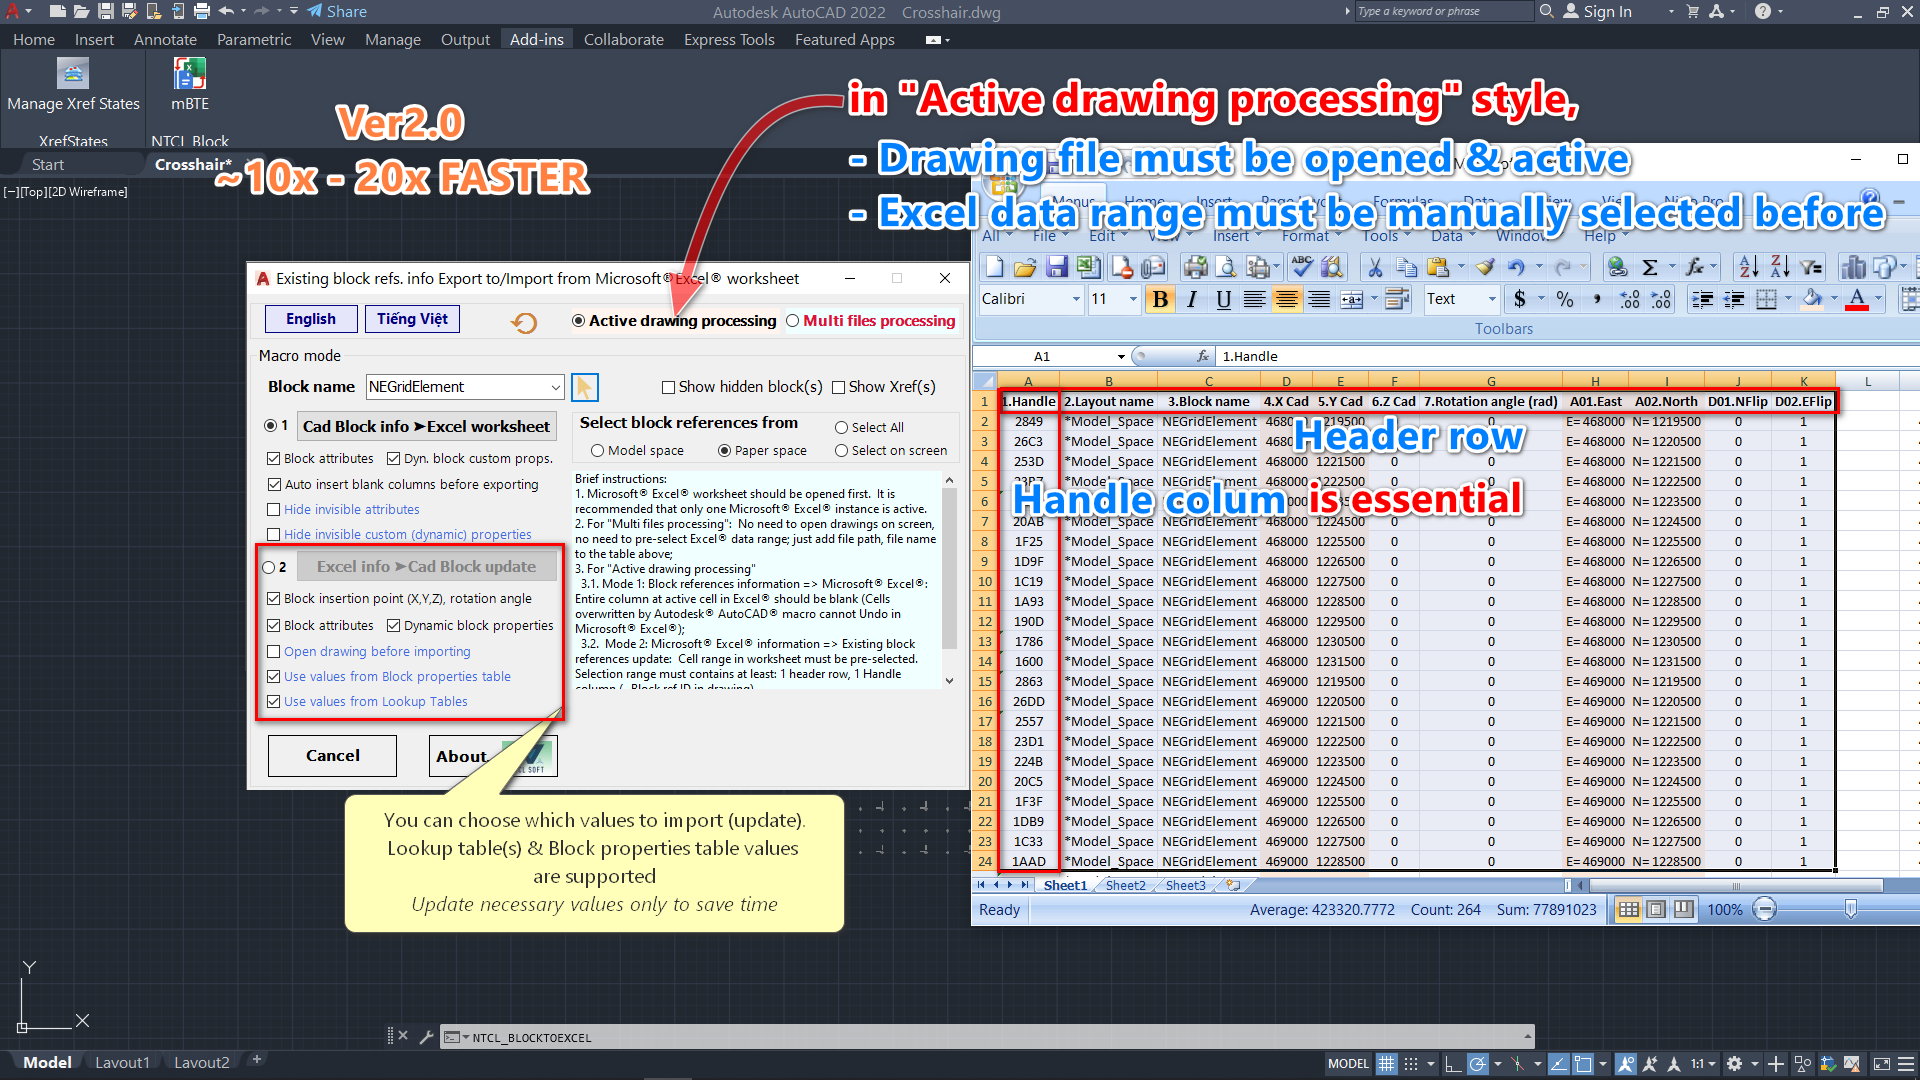This screenshot has width=1920, height=1080.
Task: Click the Manage Xref States icon
Action: pos(72,74)
